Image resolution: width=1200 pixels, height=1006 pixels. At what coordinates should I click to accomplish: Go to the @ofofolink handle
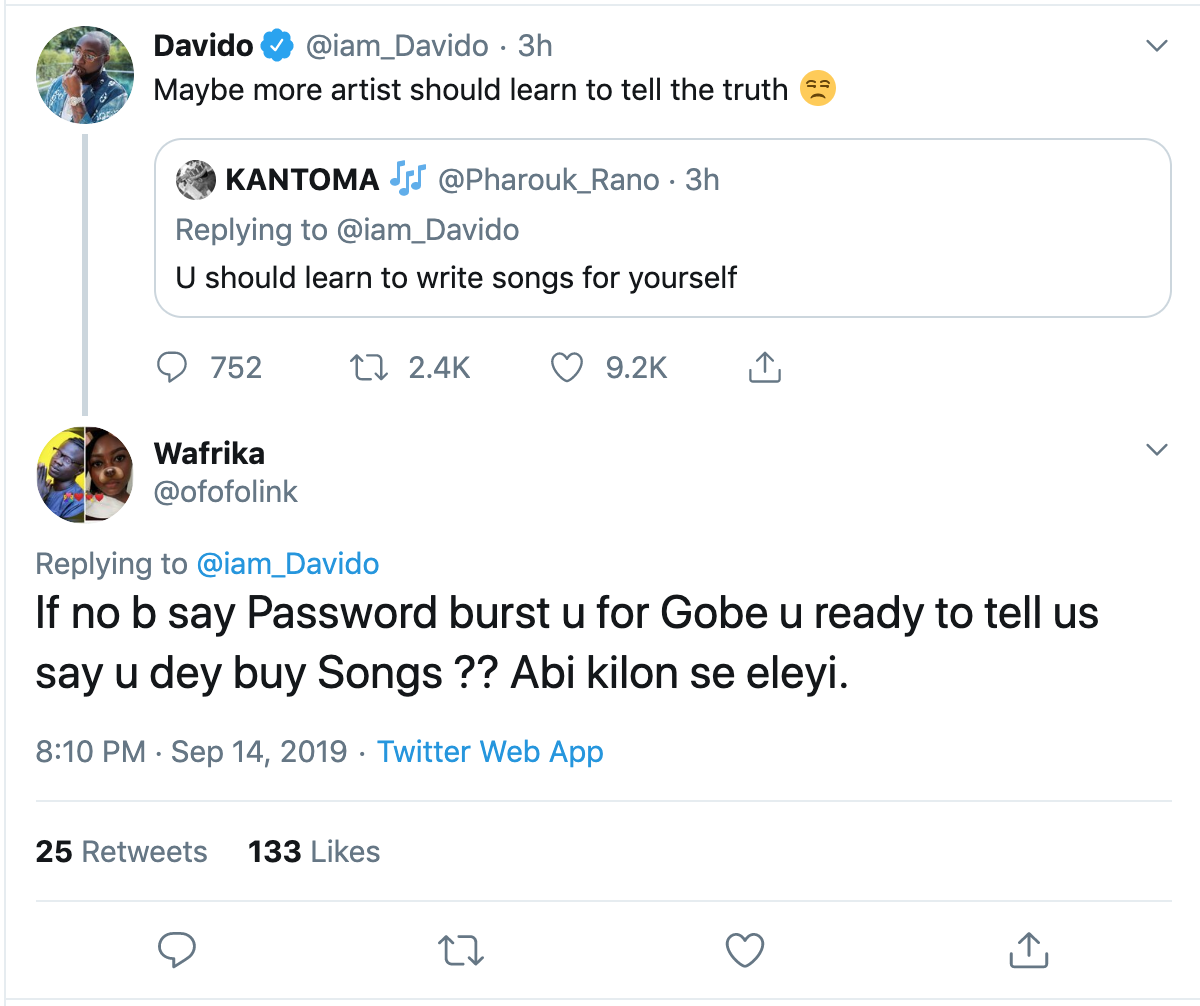[x=226, y=492]
